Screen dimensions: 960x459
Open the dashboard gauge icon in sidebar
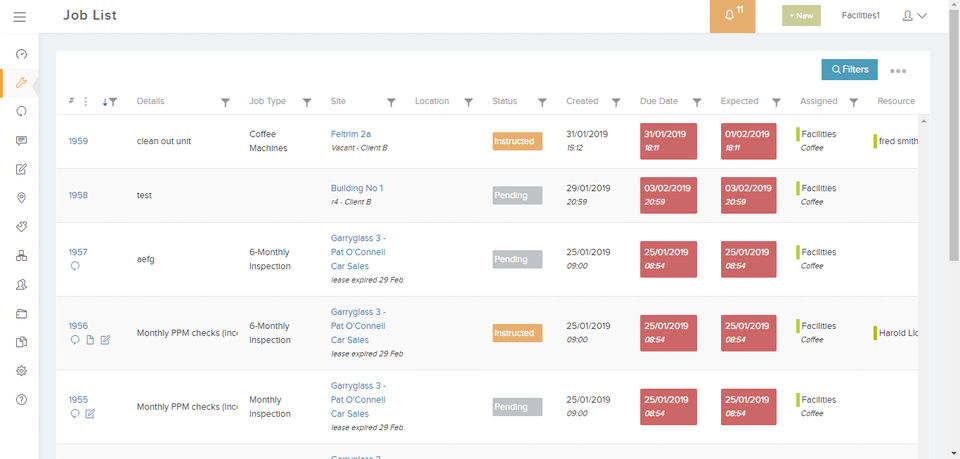(22, 54)
